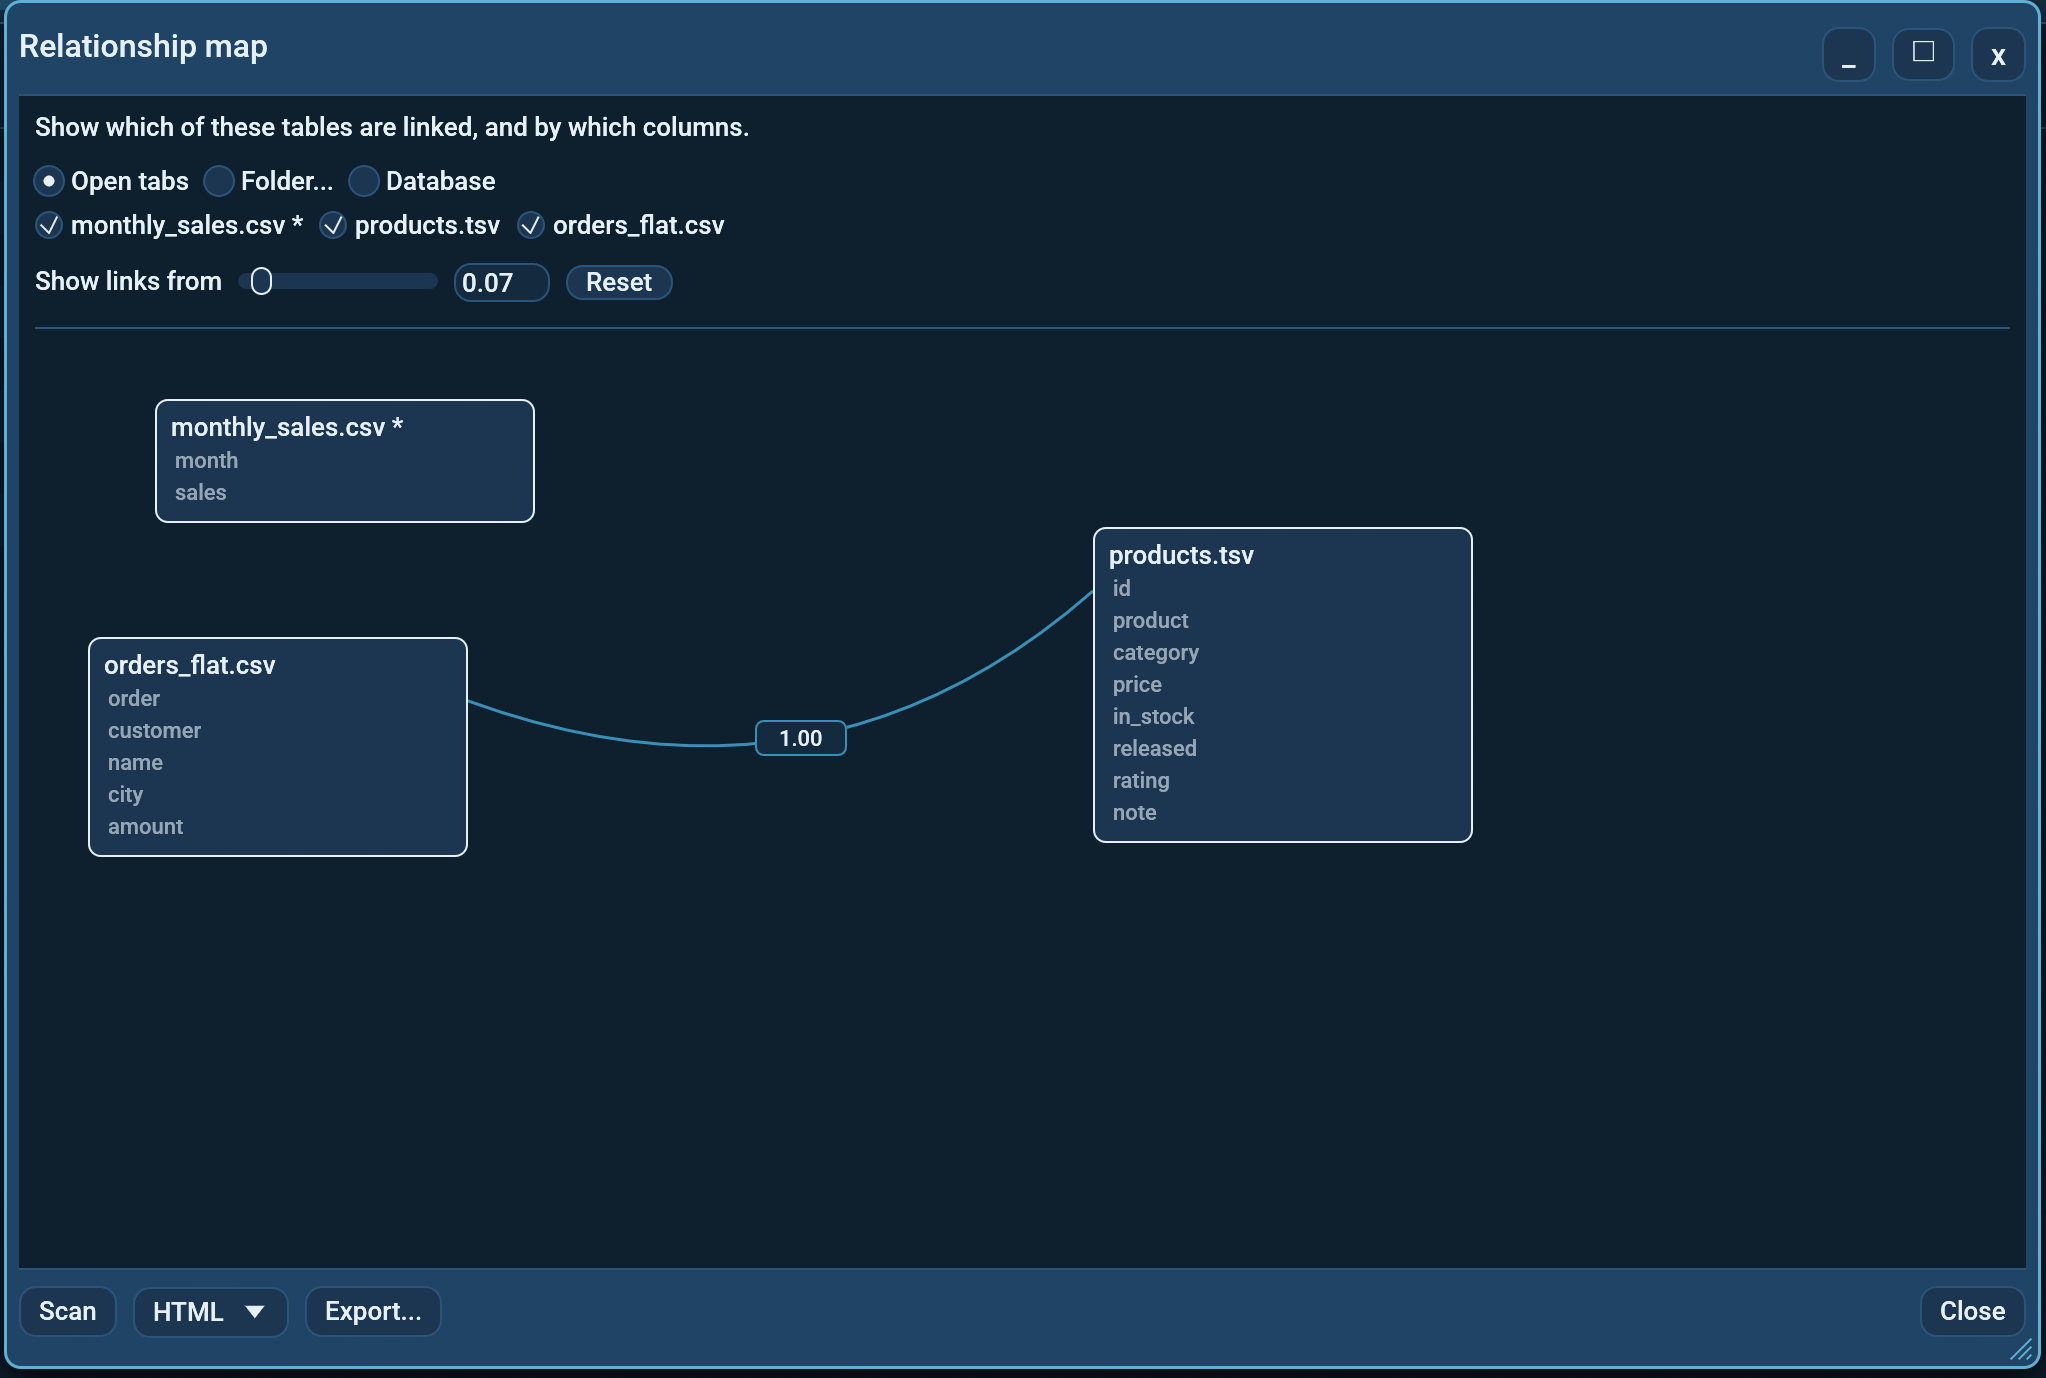The height and width of the screenshot is (1378, 2046).
Task: Close the Relationship map dialog
Action: [1972, 1311]
